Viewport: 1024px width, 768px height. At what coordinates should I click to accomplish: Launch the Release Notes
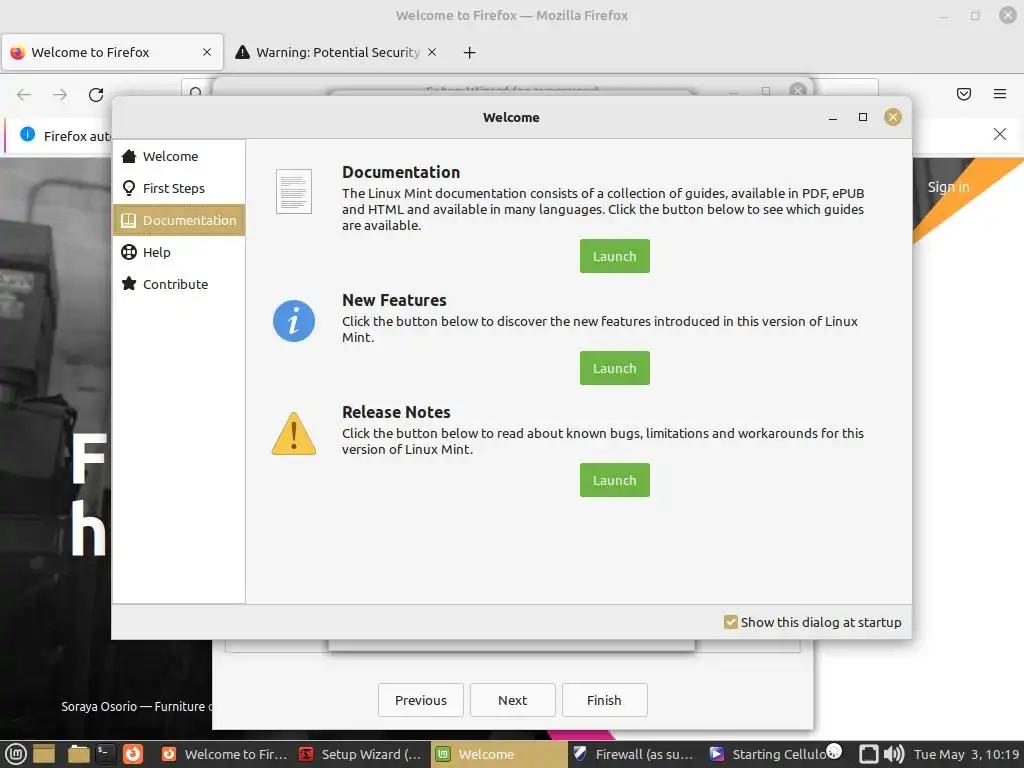click(615, 480)
